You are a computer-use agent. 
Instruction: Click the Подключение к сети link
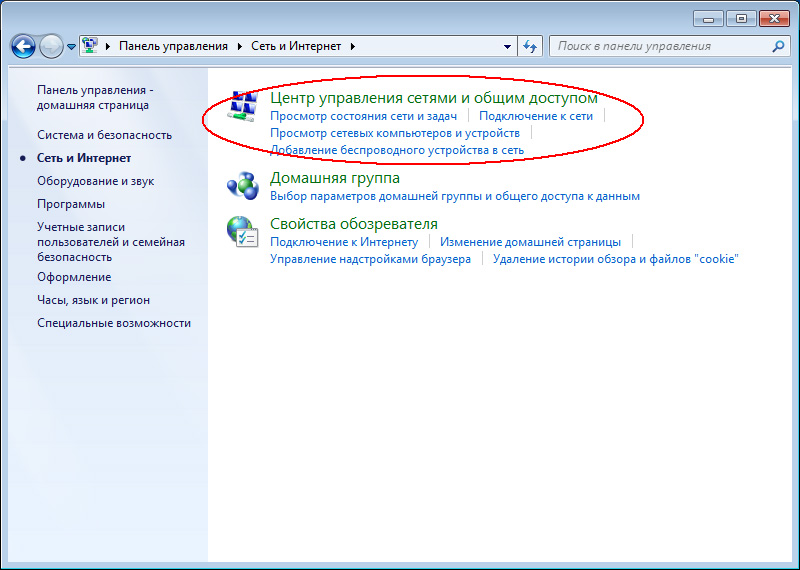[x=536, y=116]
